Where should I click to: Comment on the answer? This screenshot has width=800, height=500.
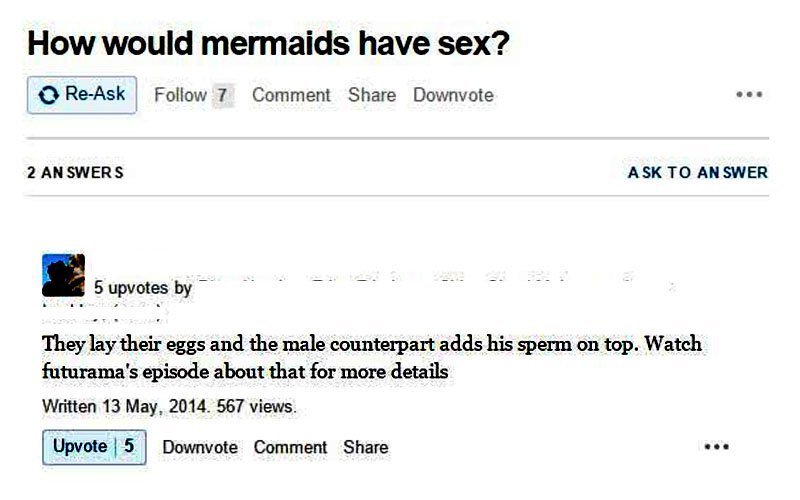(x=290, y=447)
